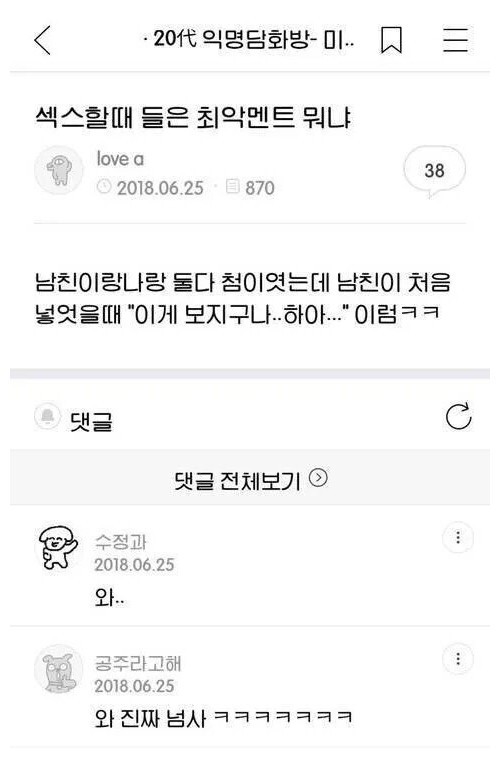Bookmark this post with the bookmark icon
This screenshot has height=763, width=500.
click(x=391, y=40)
